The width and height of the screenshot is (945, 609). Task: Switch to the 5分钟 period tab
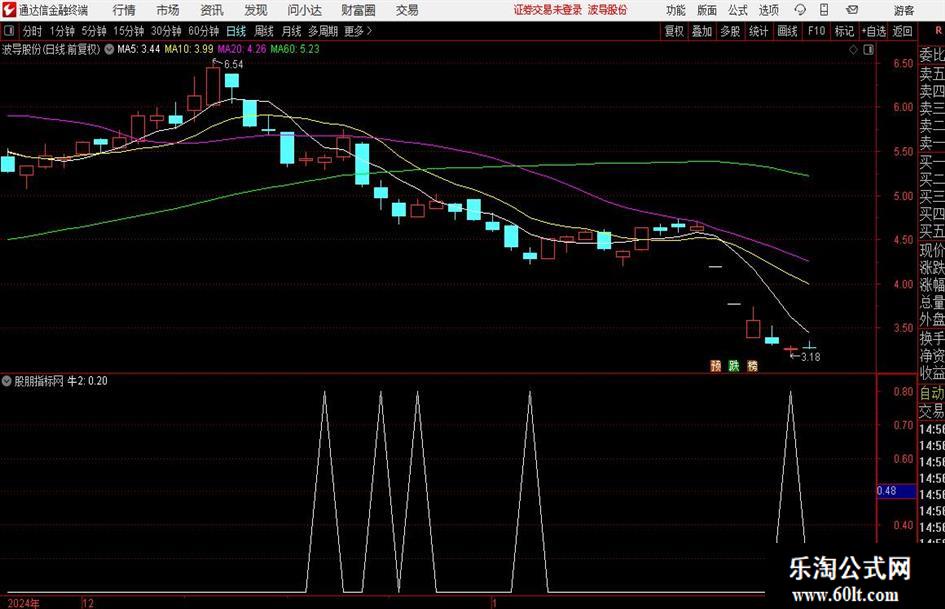click(x=94, y=31)
